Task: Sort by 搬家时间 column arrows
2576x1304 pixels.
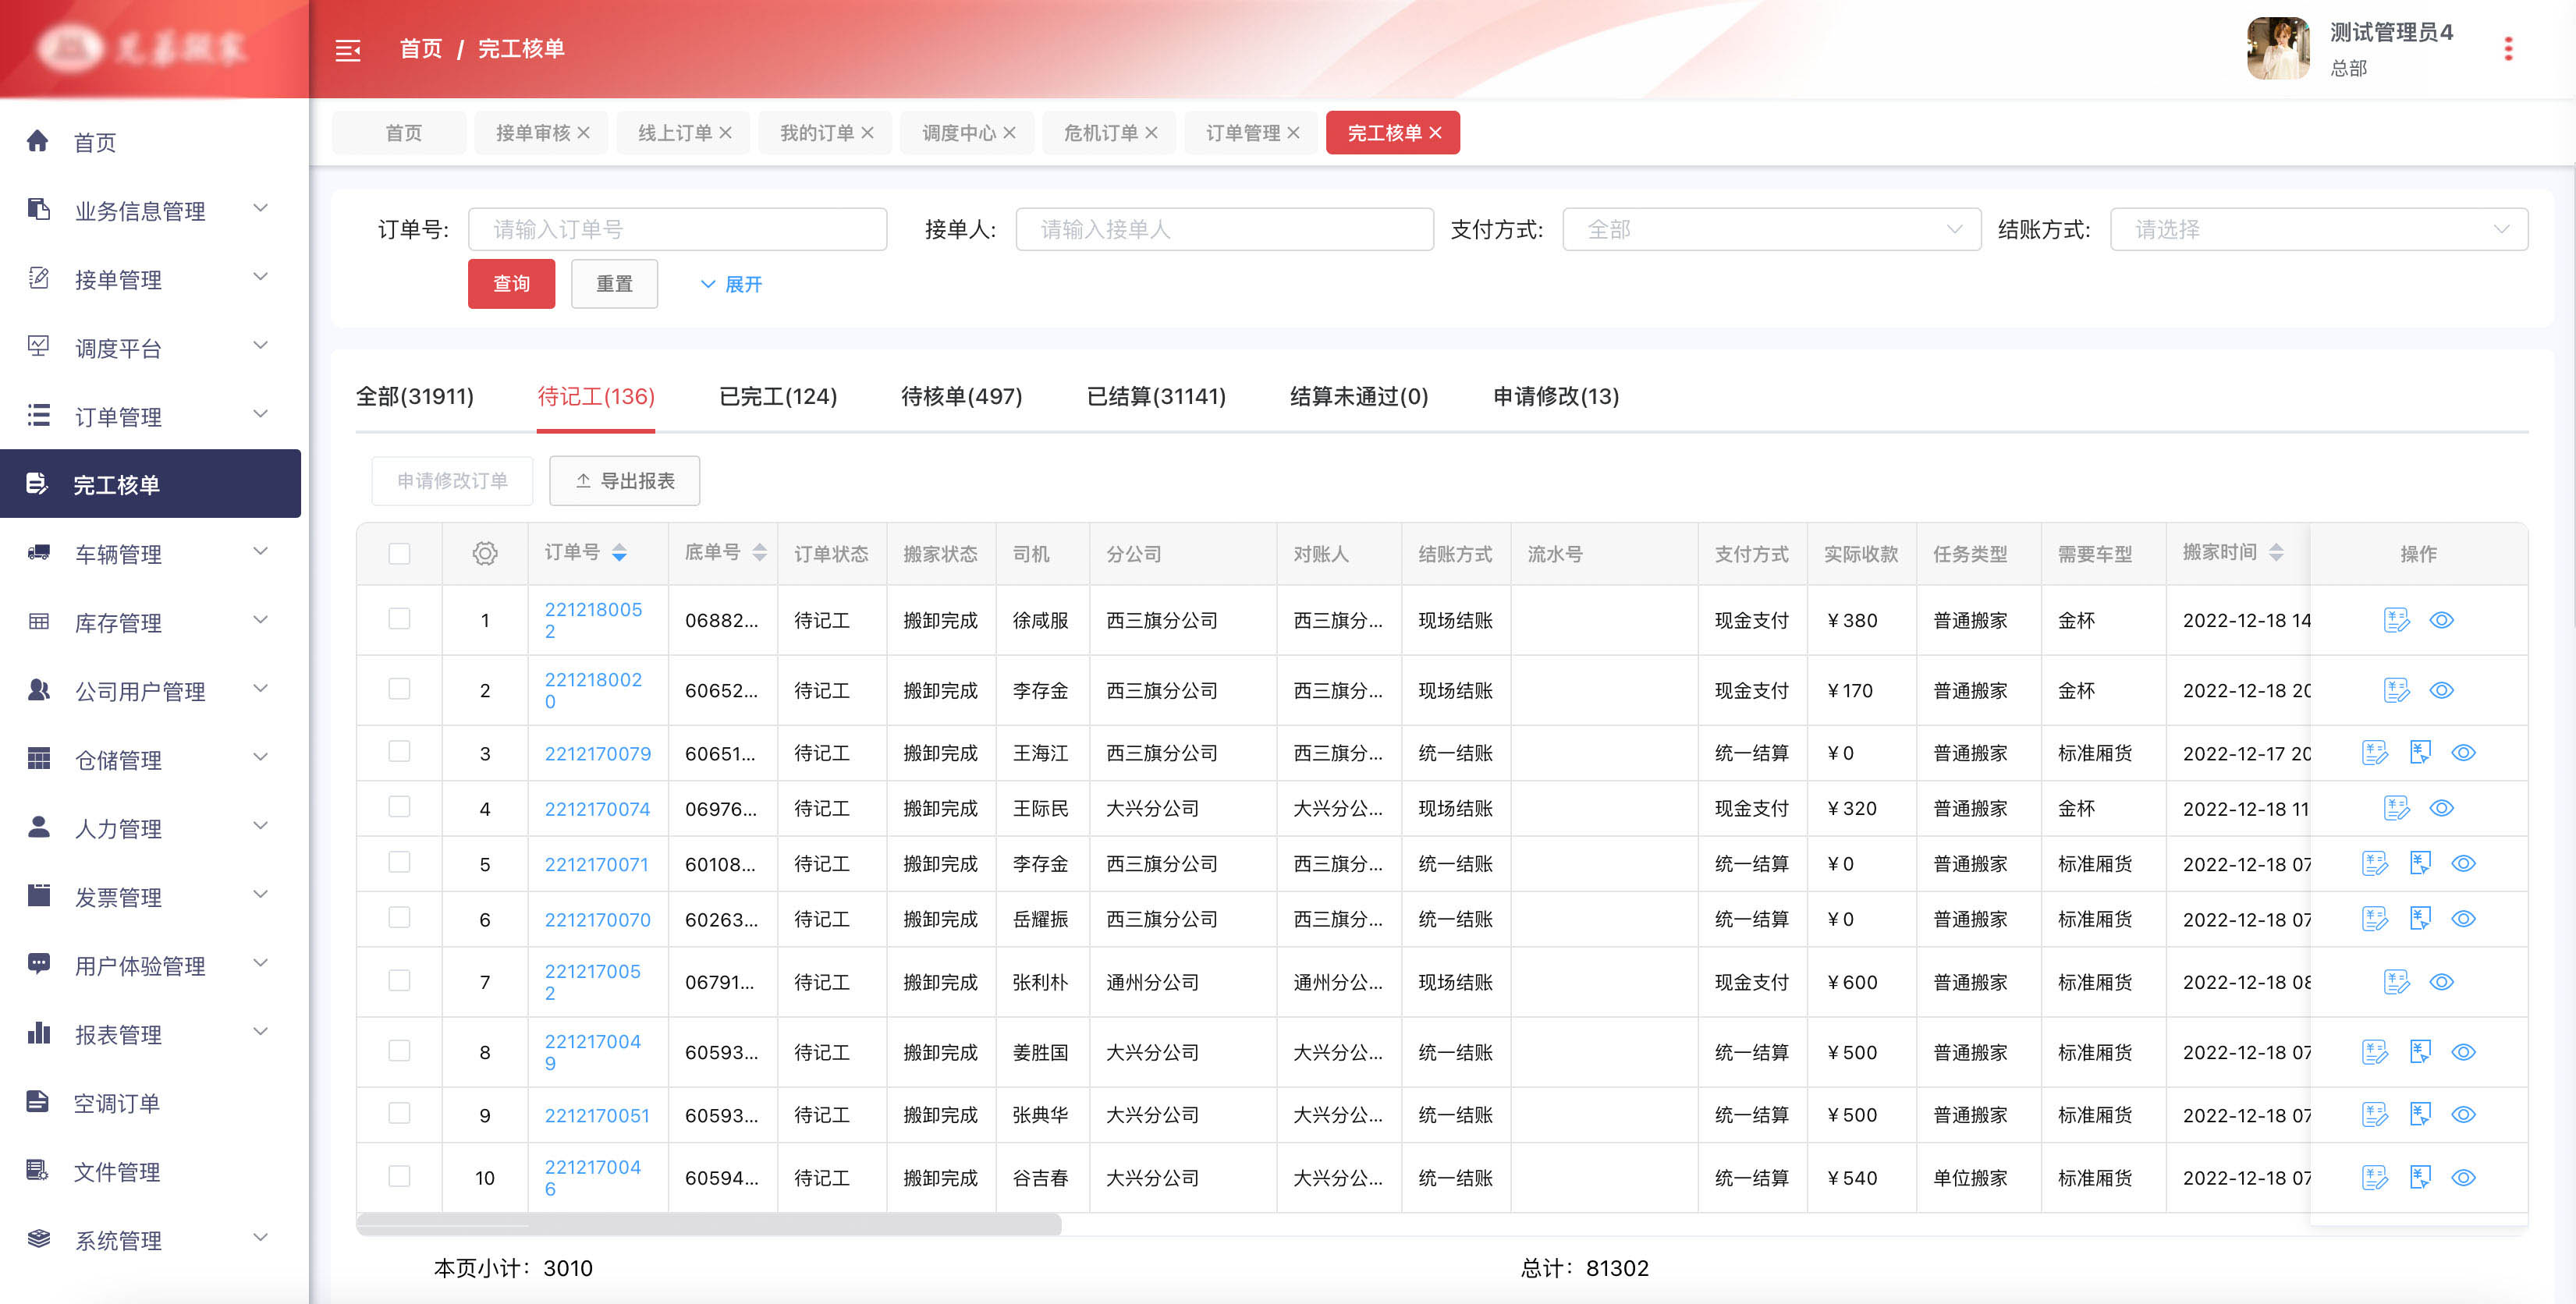Action: 2276,553
